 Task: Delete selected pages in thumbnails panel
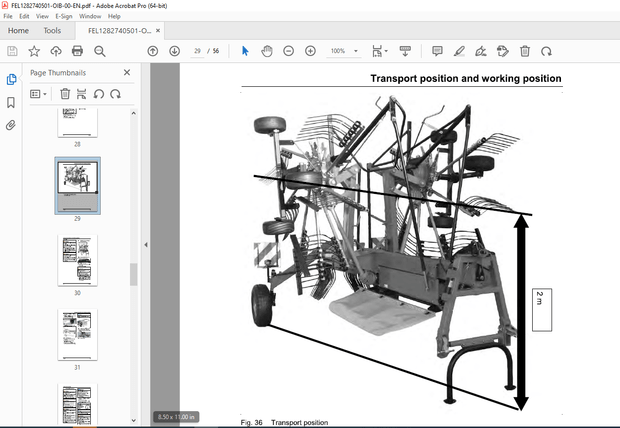(x=65, y=94)
